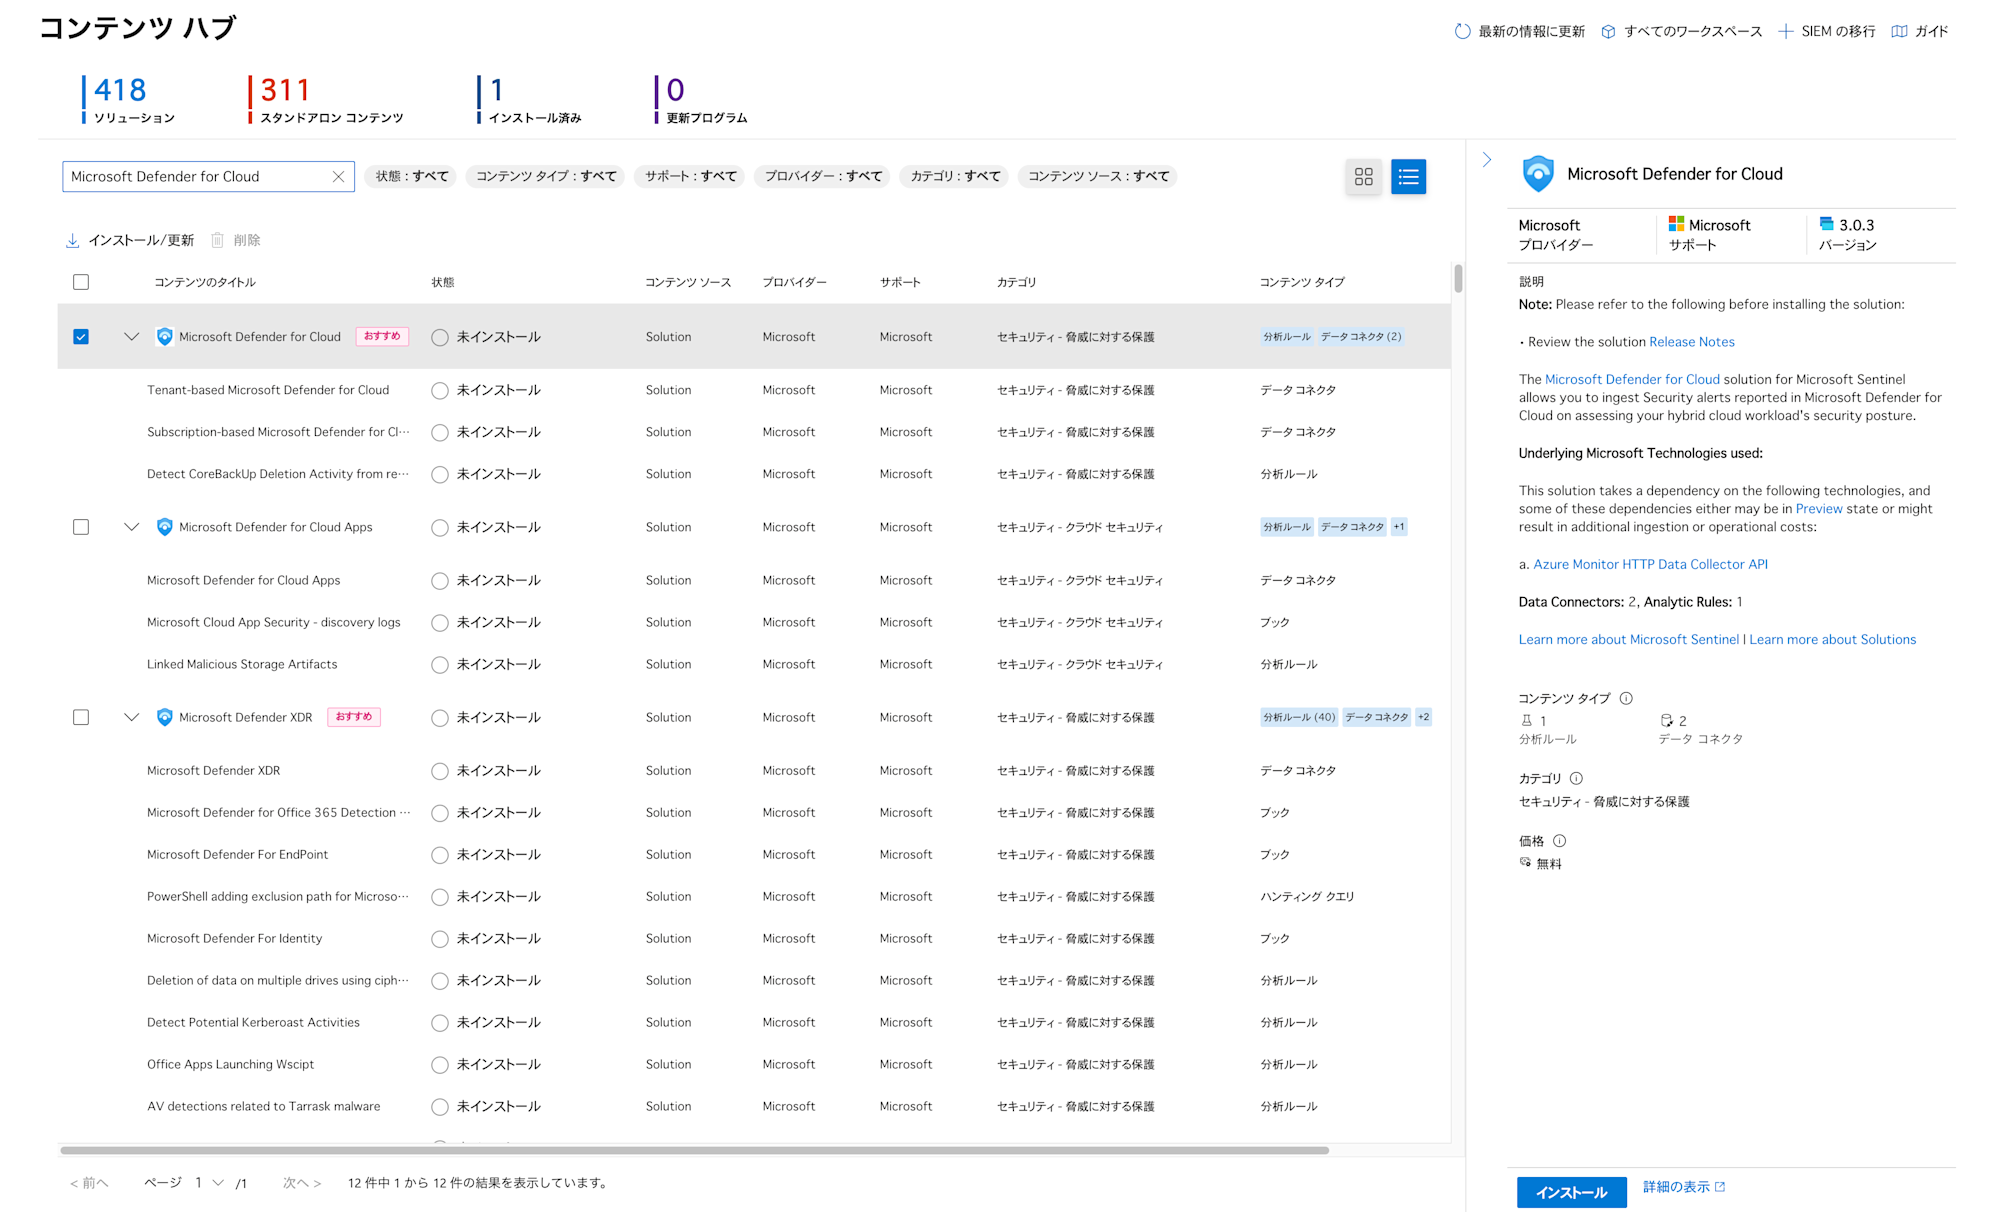Open the カテゴリ : すべて filter
2000x1212 pixels.
[x=955, y=176]
